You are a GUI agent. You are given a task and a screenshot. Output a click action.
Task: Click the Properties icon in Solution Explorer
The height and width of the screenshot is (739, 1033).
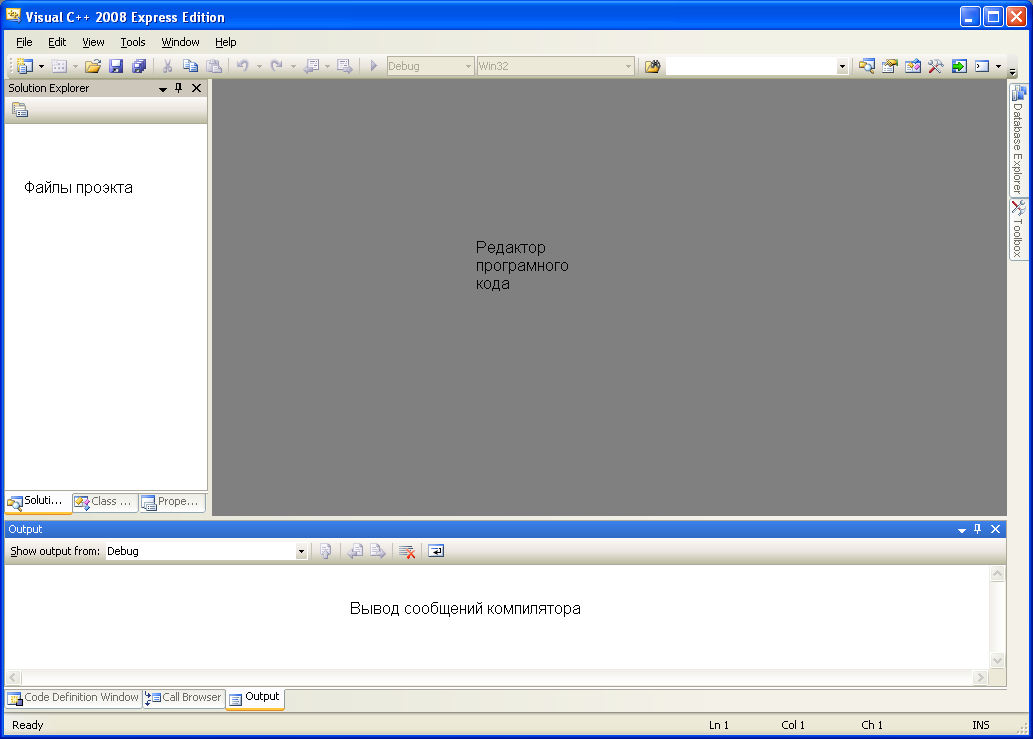[20, 110]
